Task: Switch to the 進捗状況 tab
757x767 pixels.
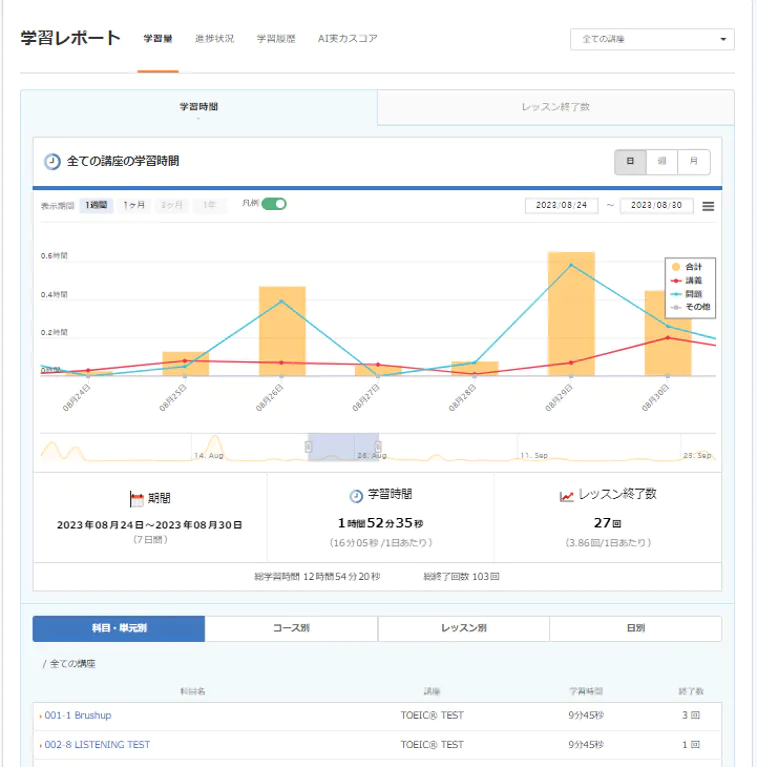Action: click(x=215, y=39)
